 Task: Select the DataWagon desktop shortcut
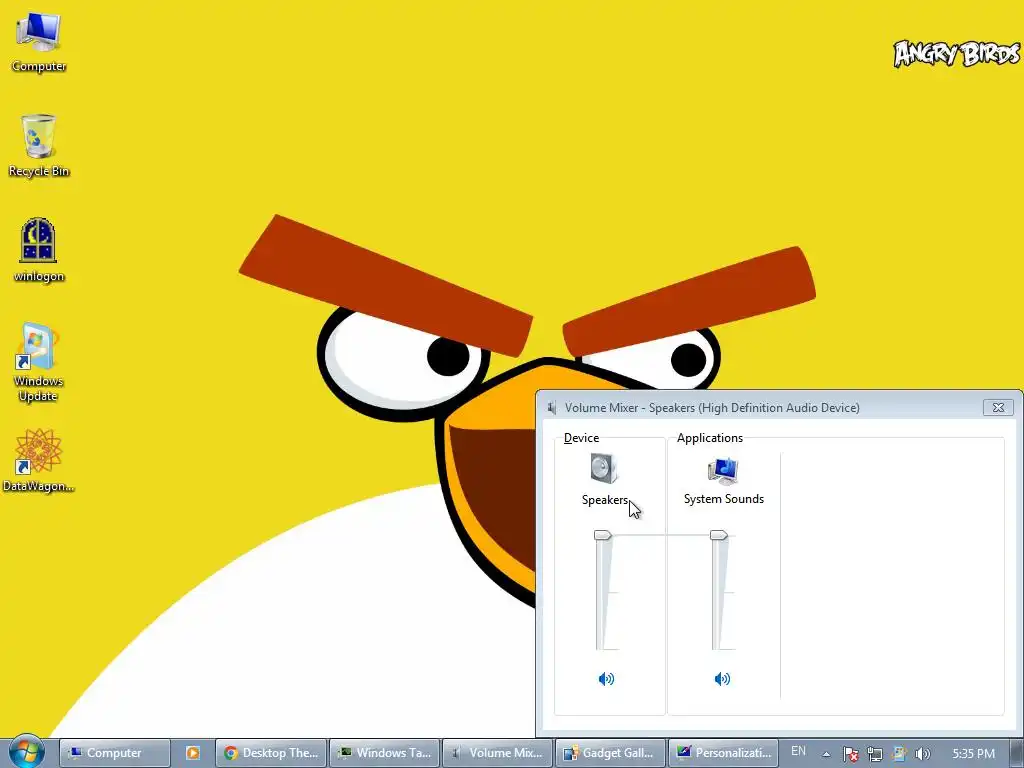tap(39, 461)
